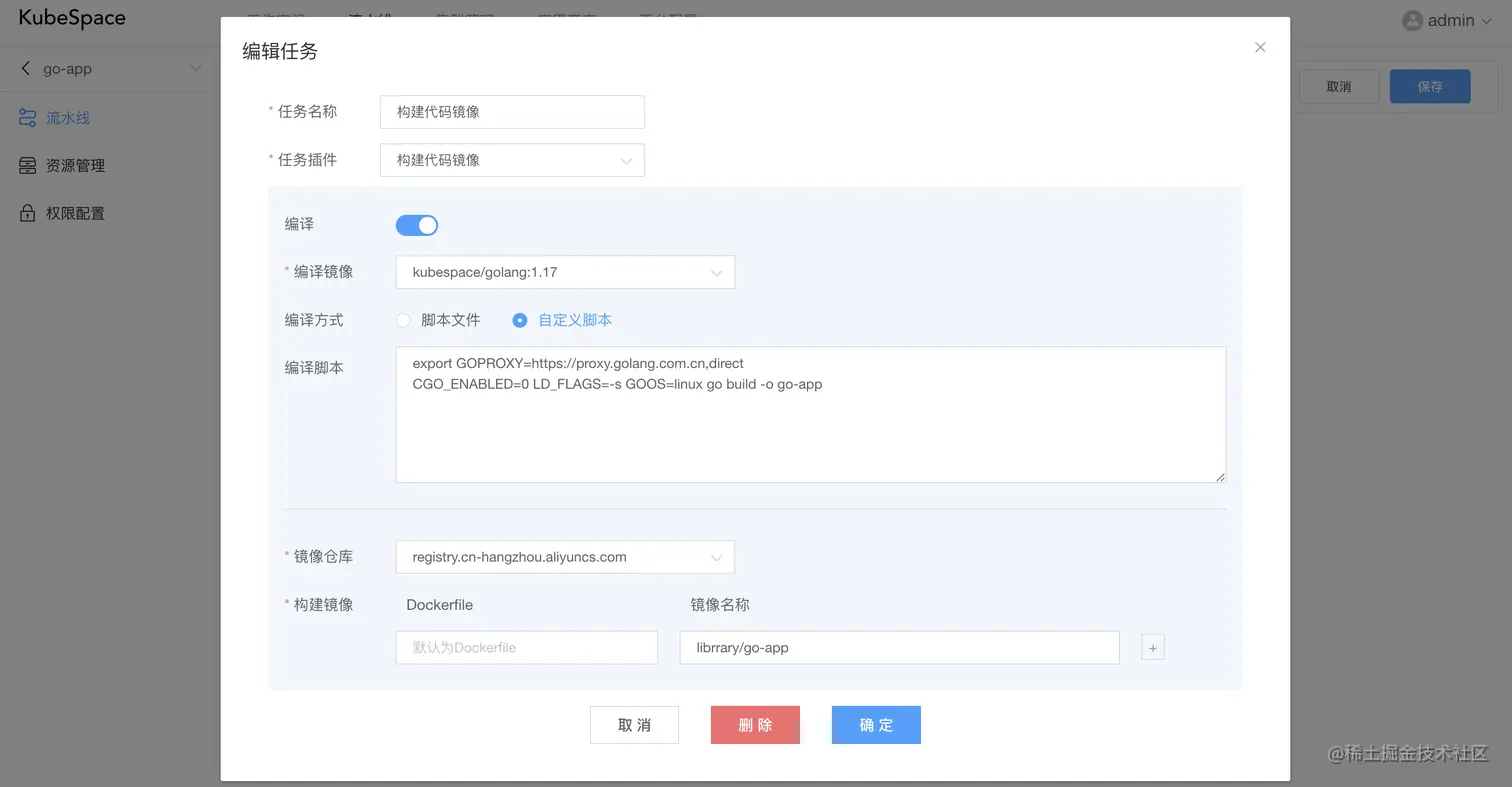Click the 任务名称 label
Viewport: 1512px width, 787px height.
307,112
